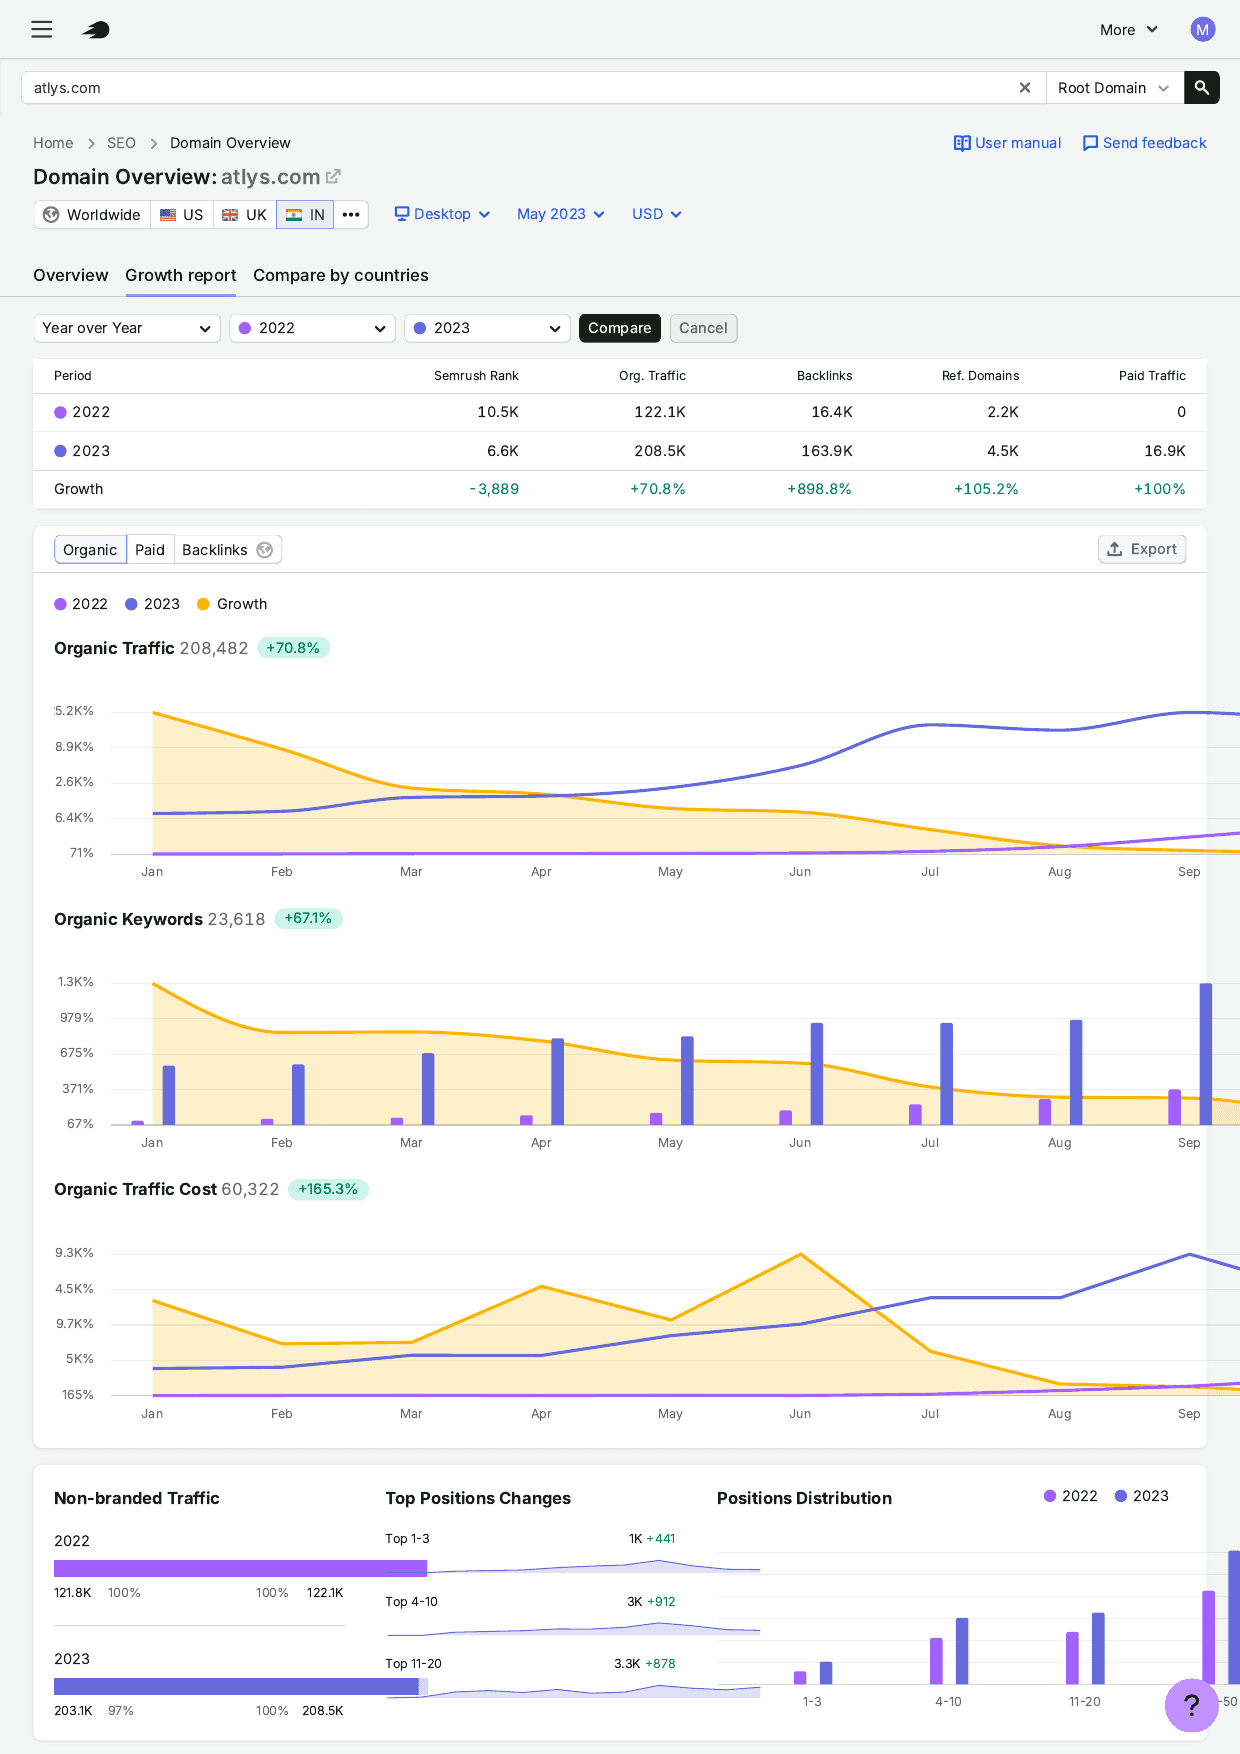Open the 2022 period dropdown
The width and height of the screenshot is (1240, 1754).
click(312, 328)
